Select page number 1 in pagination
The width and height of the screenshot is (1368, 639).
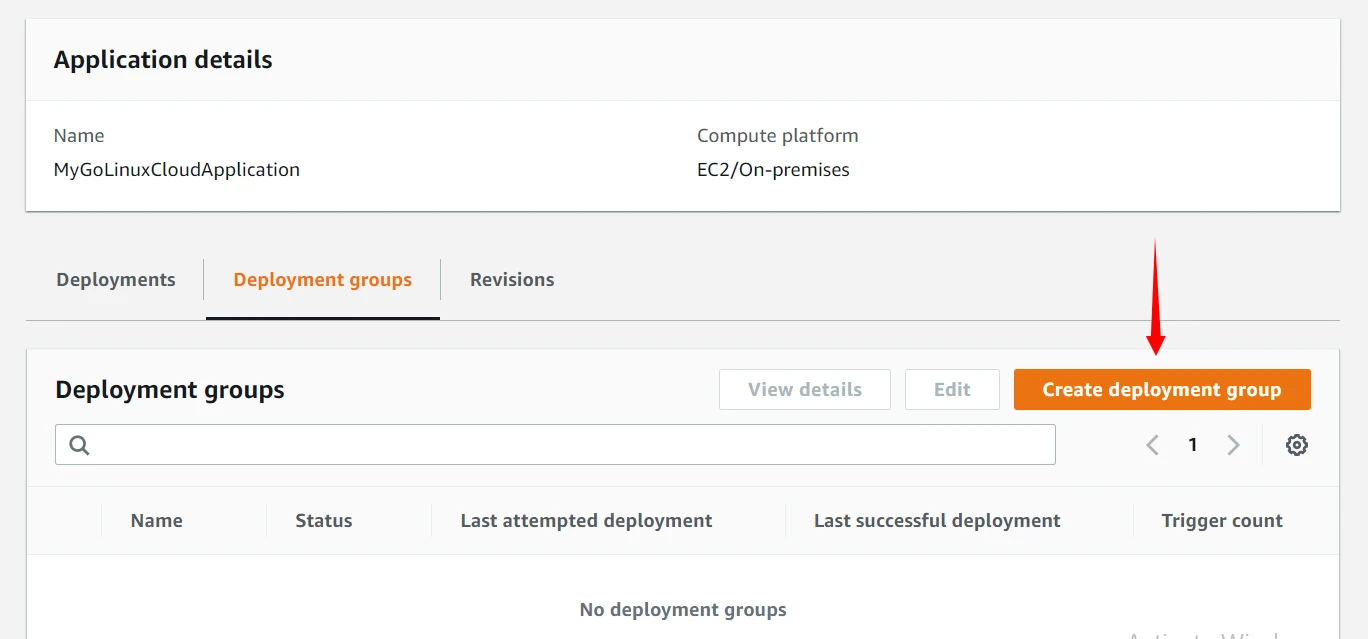click(x=1192, y=445)
